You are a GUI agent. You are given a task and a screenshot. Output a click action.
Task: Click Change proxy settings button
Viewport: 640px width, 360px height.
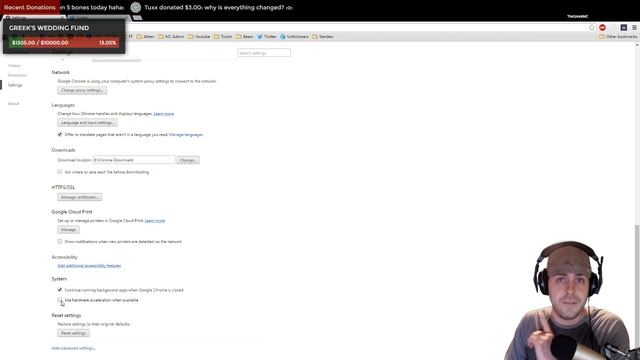(82, 90)
